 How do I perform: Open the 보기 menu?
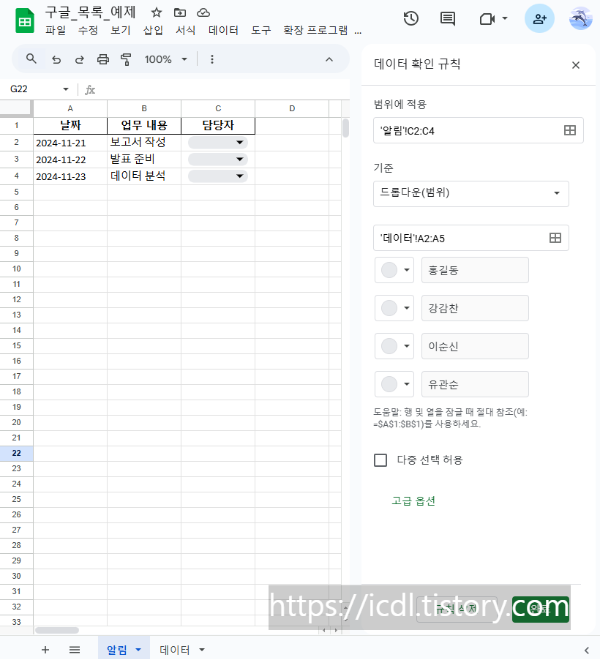(121, 30)
